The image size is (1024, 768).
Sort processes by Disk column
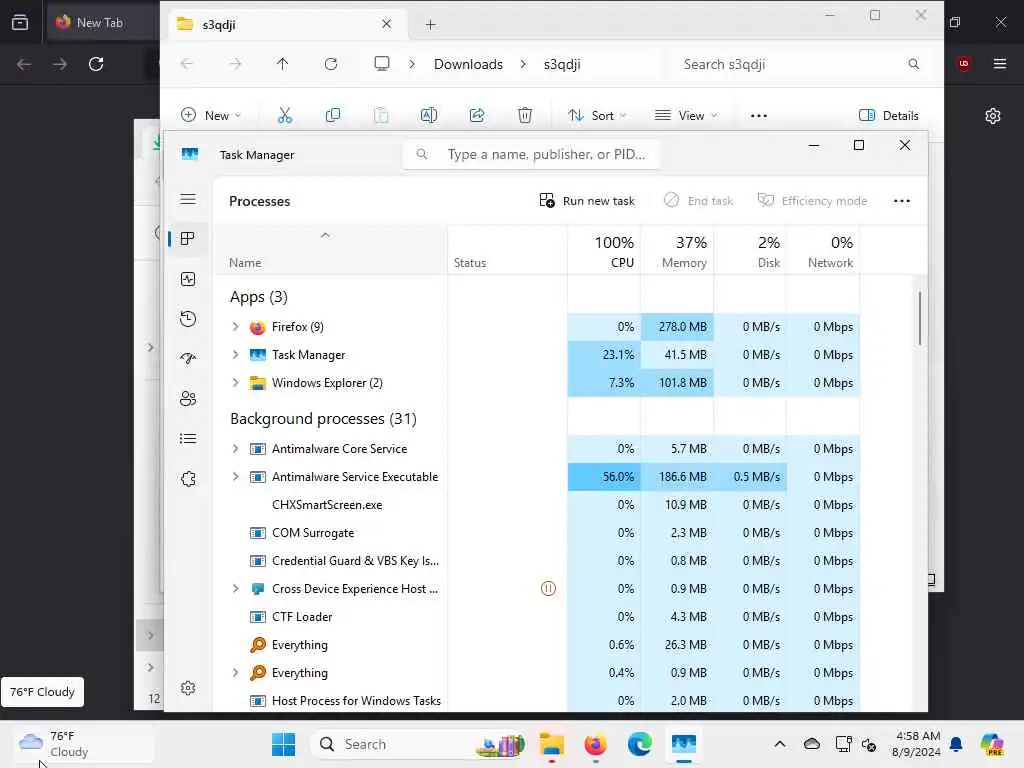[750, 251]
